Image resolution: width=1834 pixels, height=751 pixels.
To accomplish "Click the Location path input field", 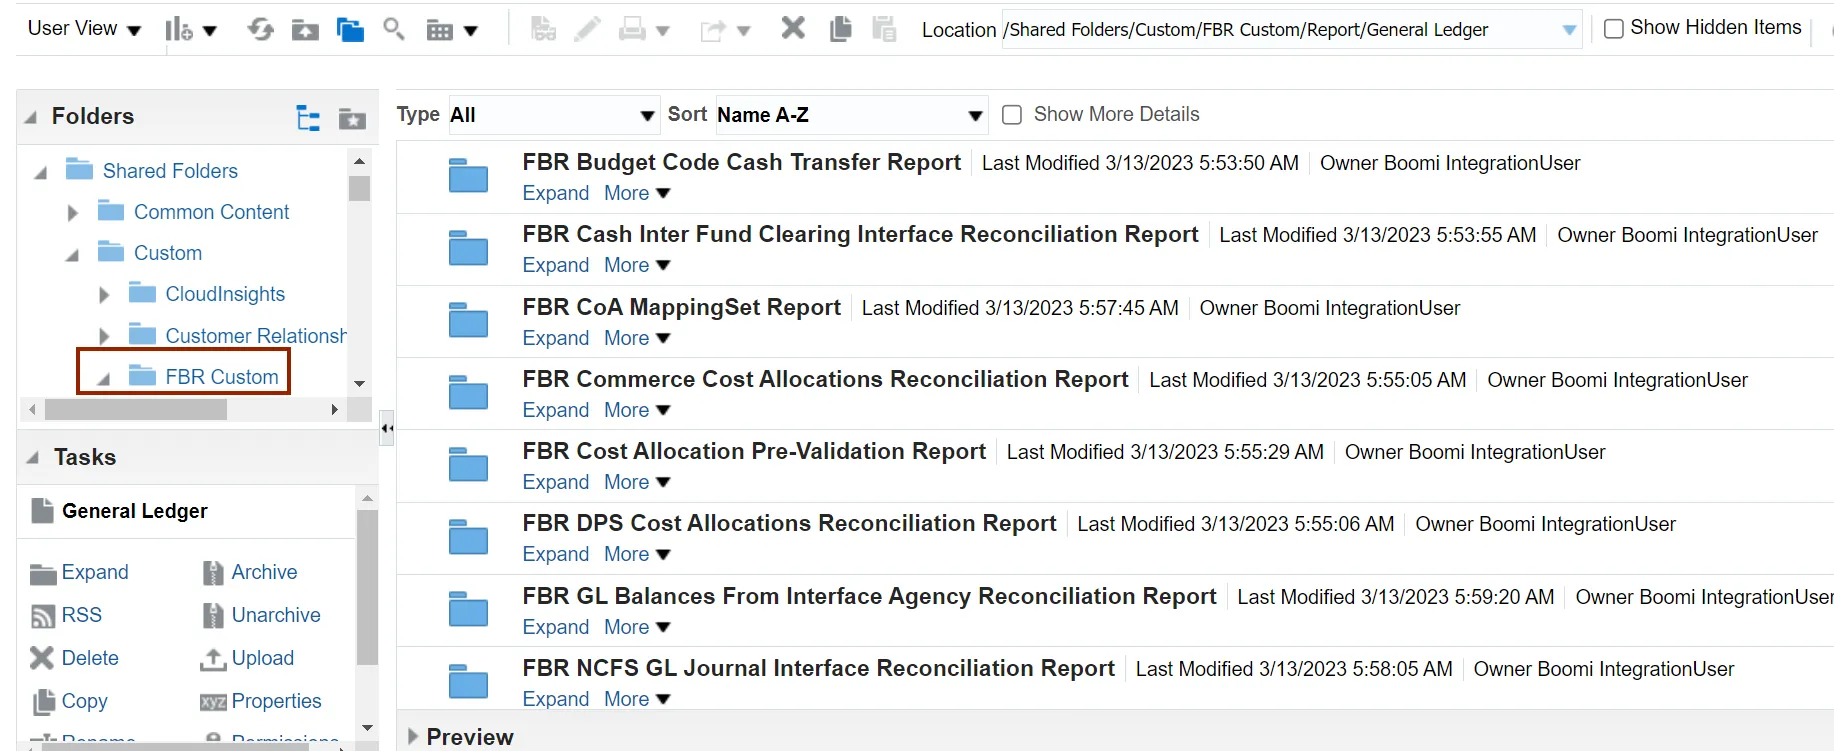I will pos(1280,30).
